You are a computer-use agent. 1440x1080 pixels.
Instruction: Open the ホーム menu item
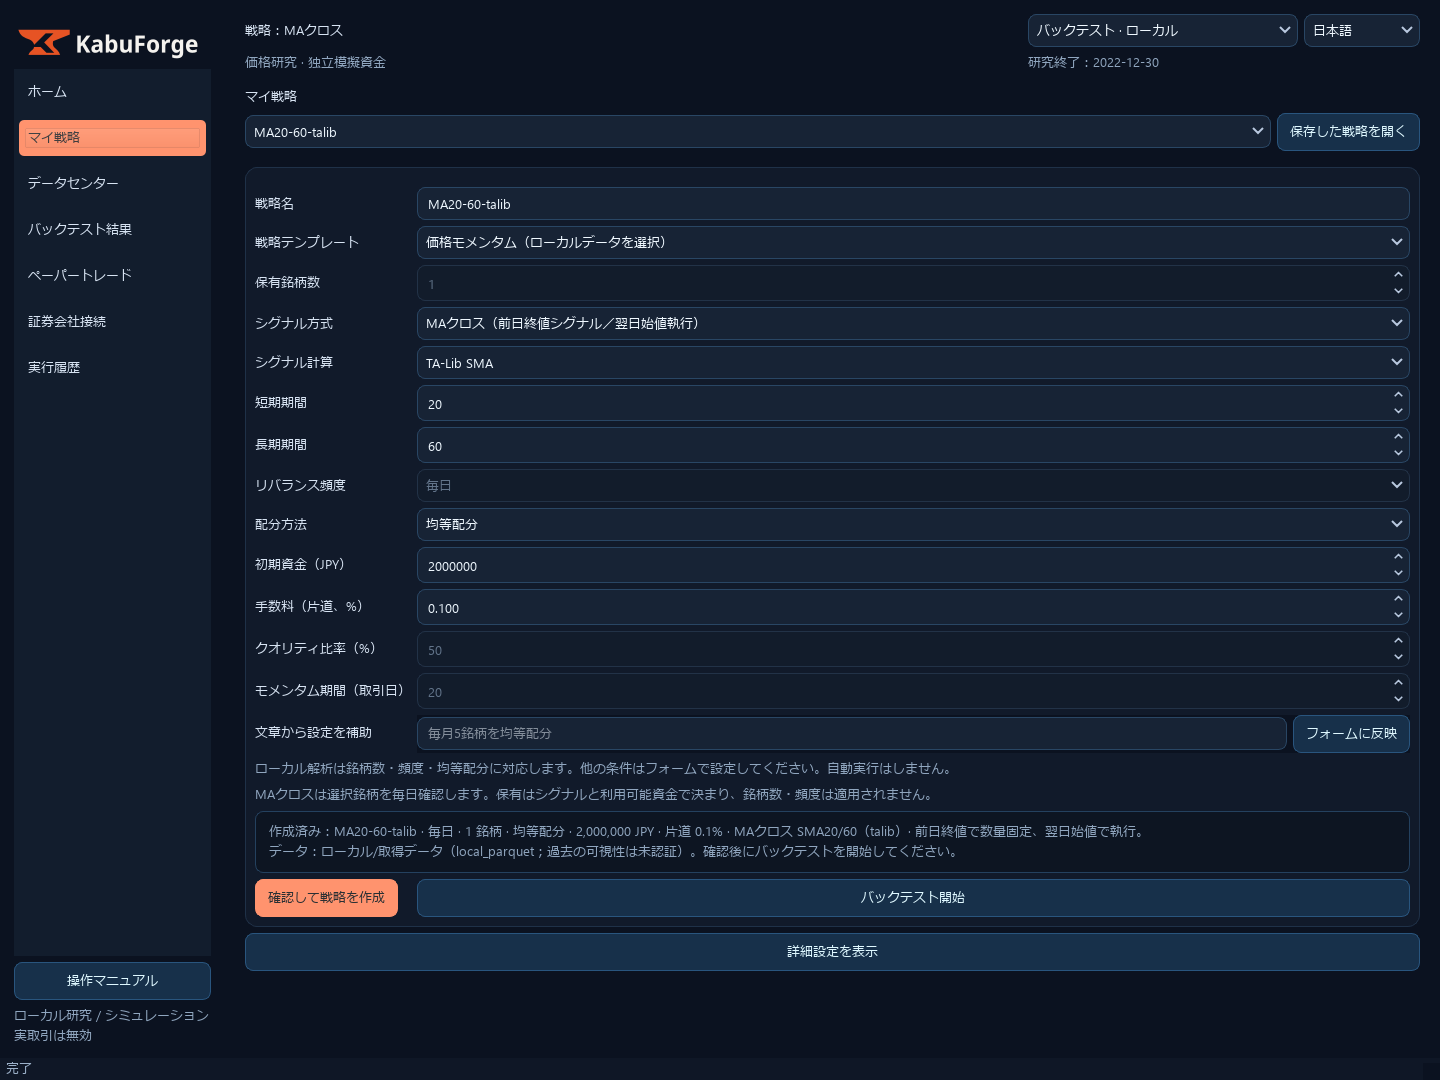(x=112, y=92)
